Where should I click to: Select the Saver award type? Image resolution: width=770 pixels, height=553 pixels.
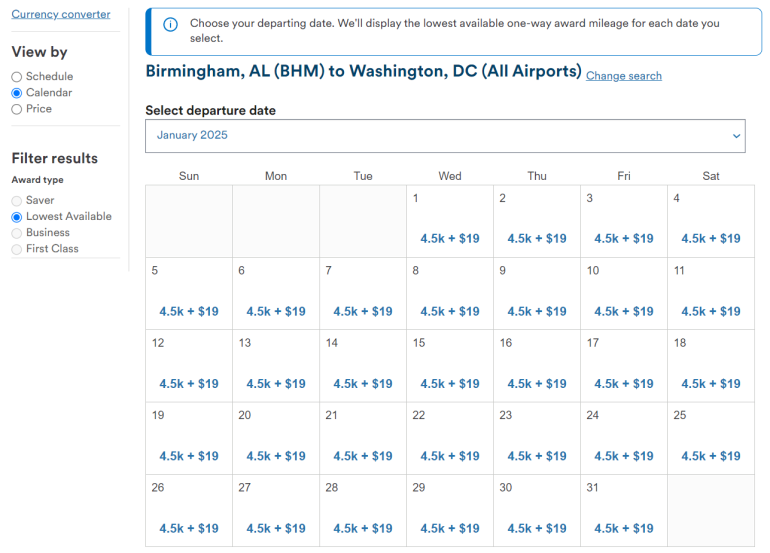[17, 201]
